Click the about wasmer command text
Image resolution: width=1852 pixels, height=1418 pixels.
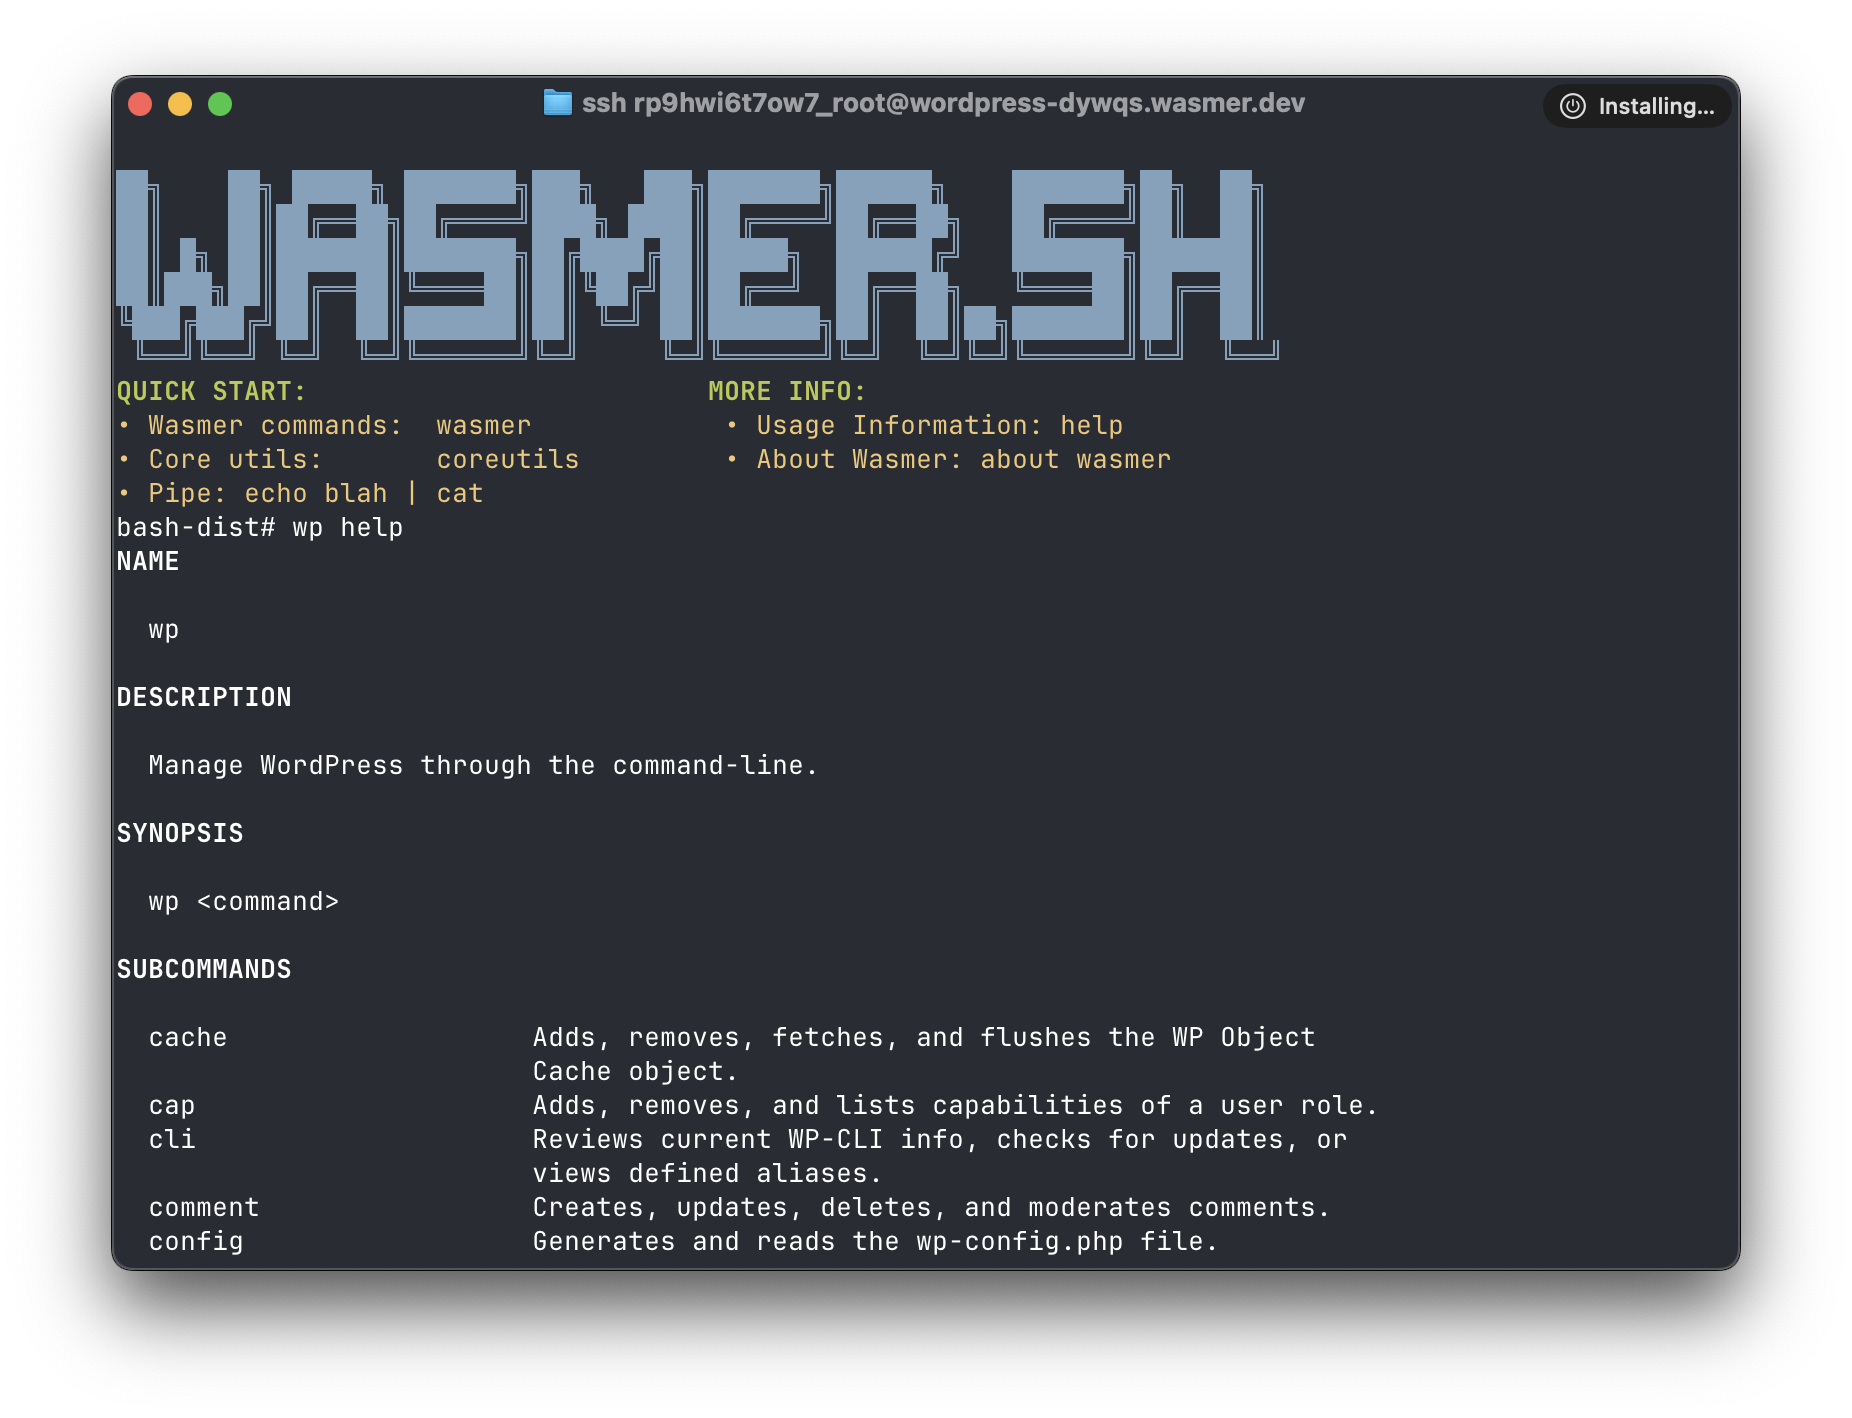[1075, 459]
